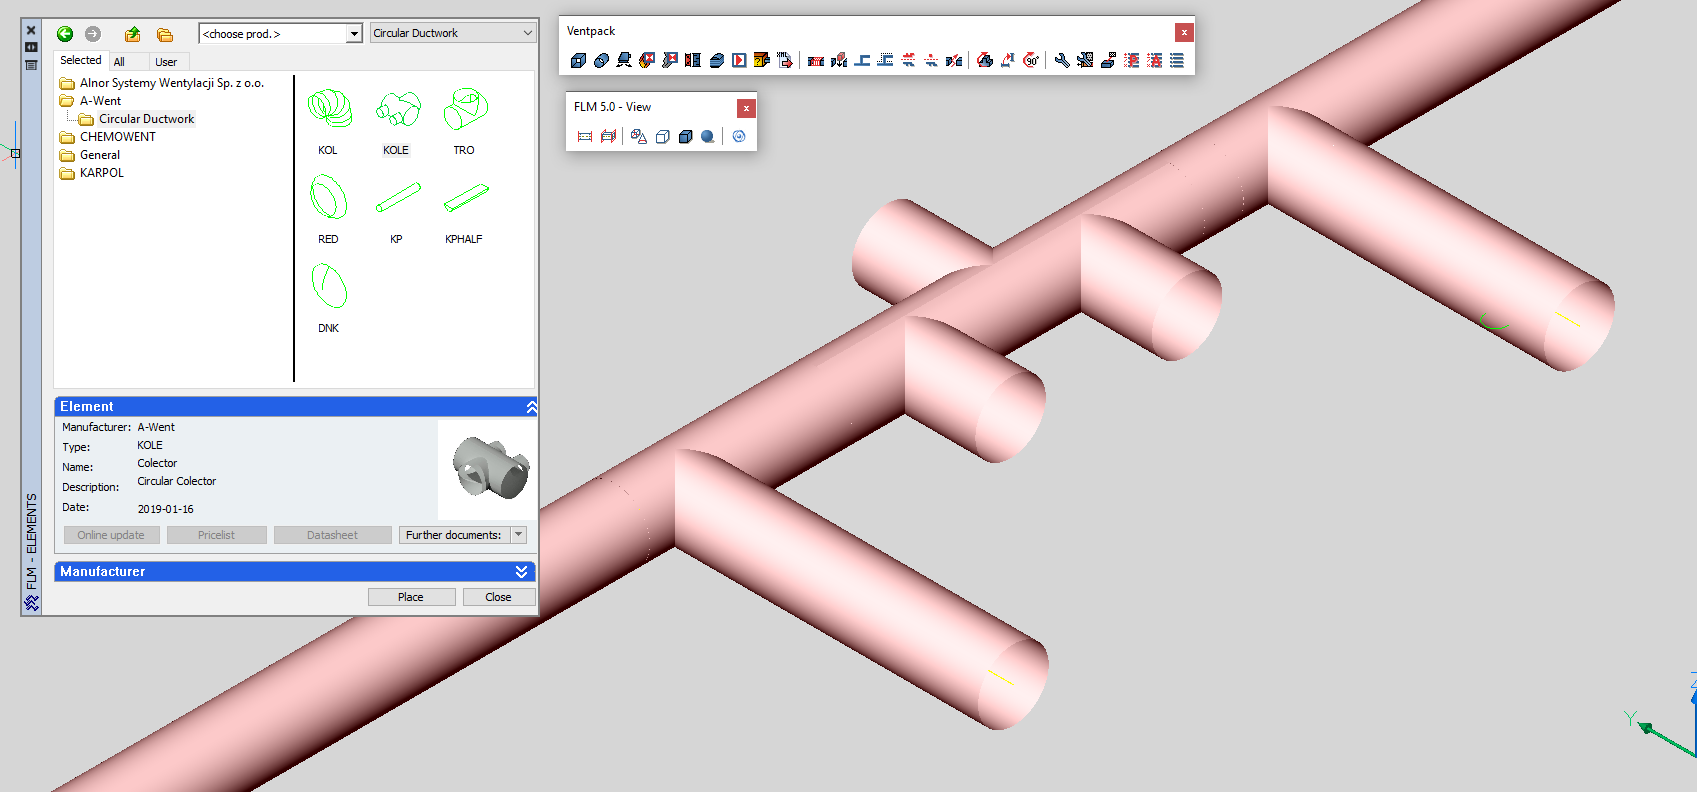Click the wrench icon in Ventpack toolbar
The image size is (1697, 792).
[x=1062, y=61]
